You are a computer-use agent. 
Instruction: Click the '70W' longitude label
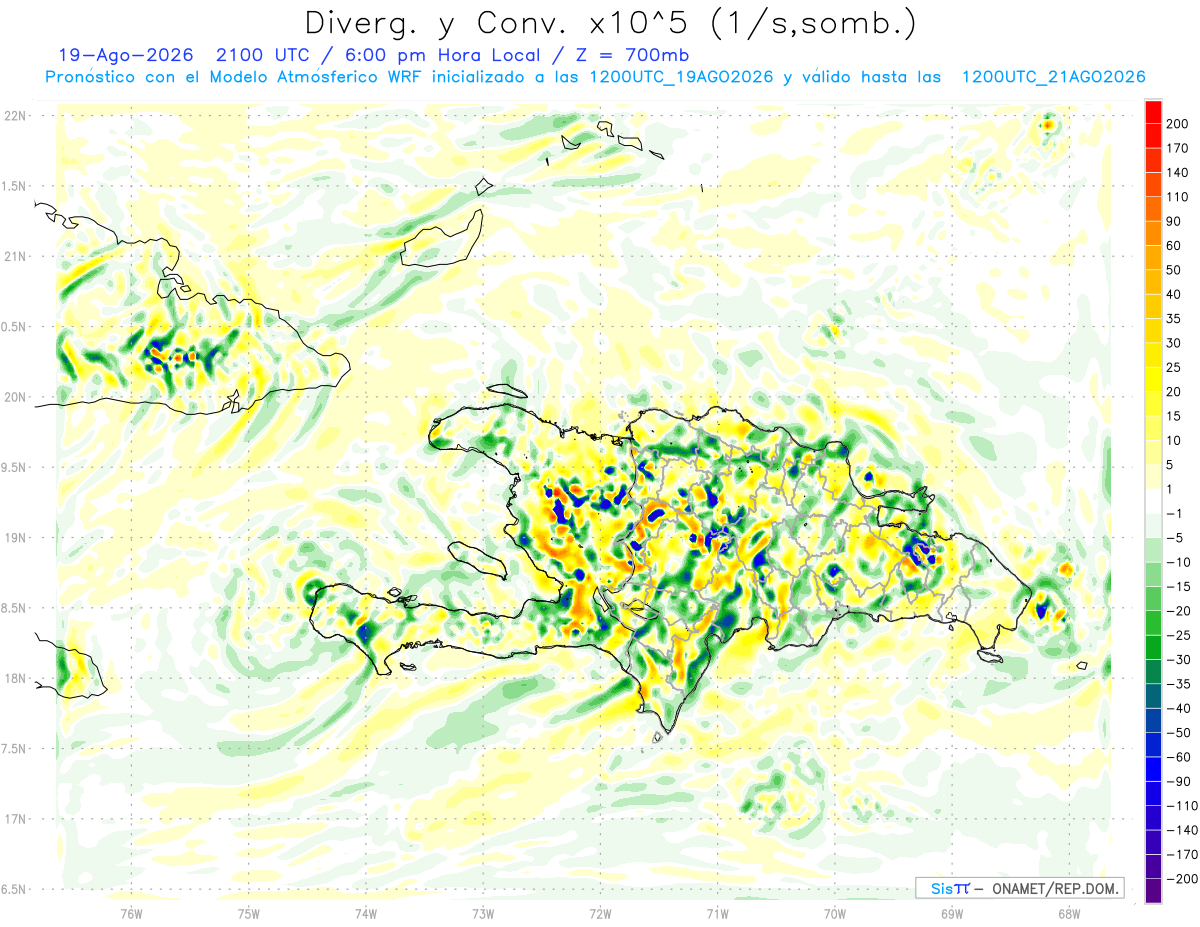click(835, 913)
